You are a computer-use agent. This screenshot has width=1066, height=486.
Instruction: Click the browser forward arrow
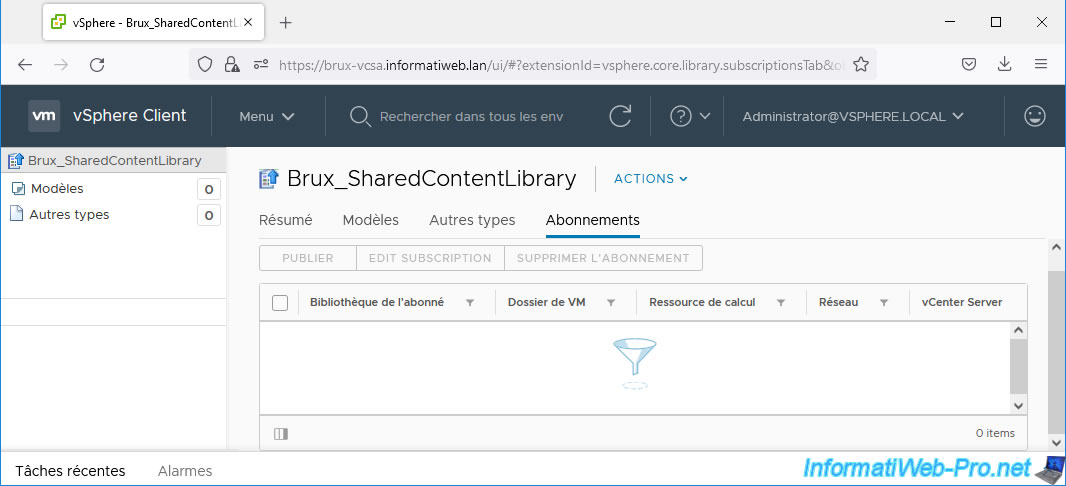pos(61,65)
